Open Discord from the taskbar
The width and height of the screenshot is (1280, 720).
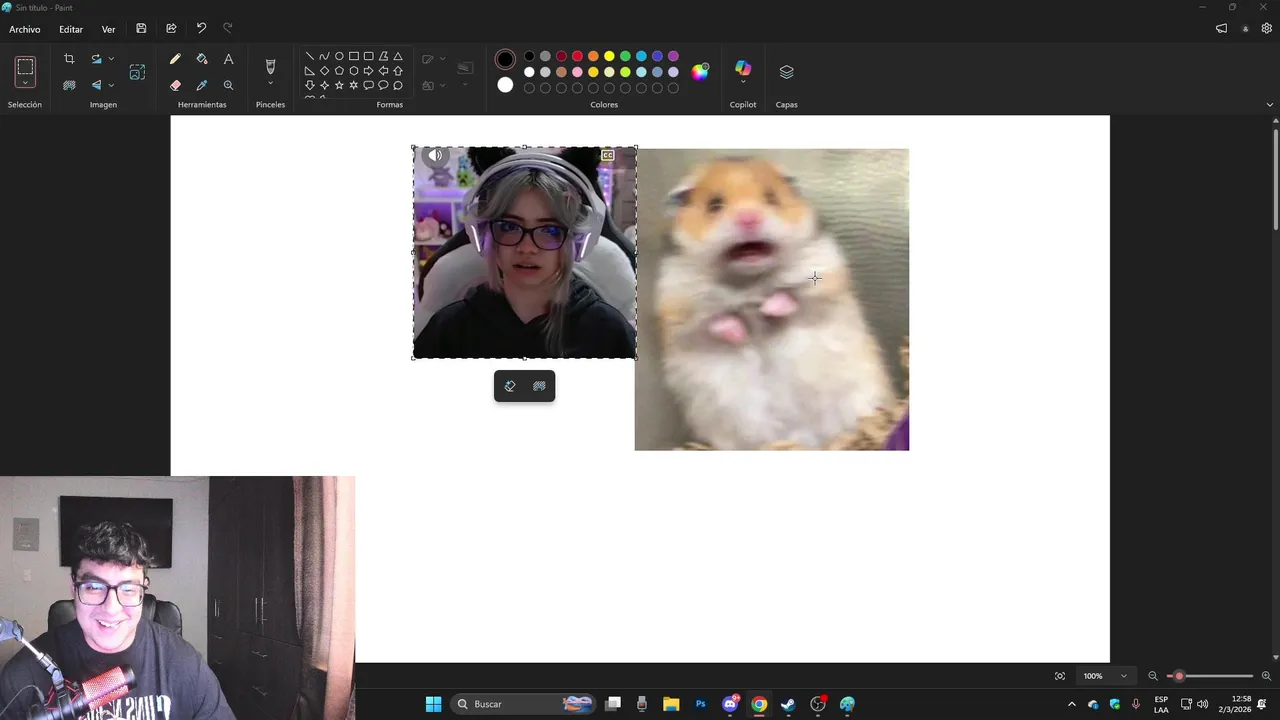pos(730,704)
